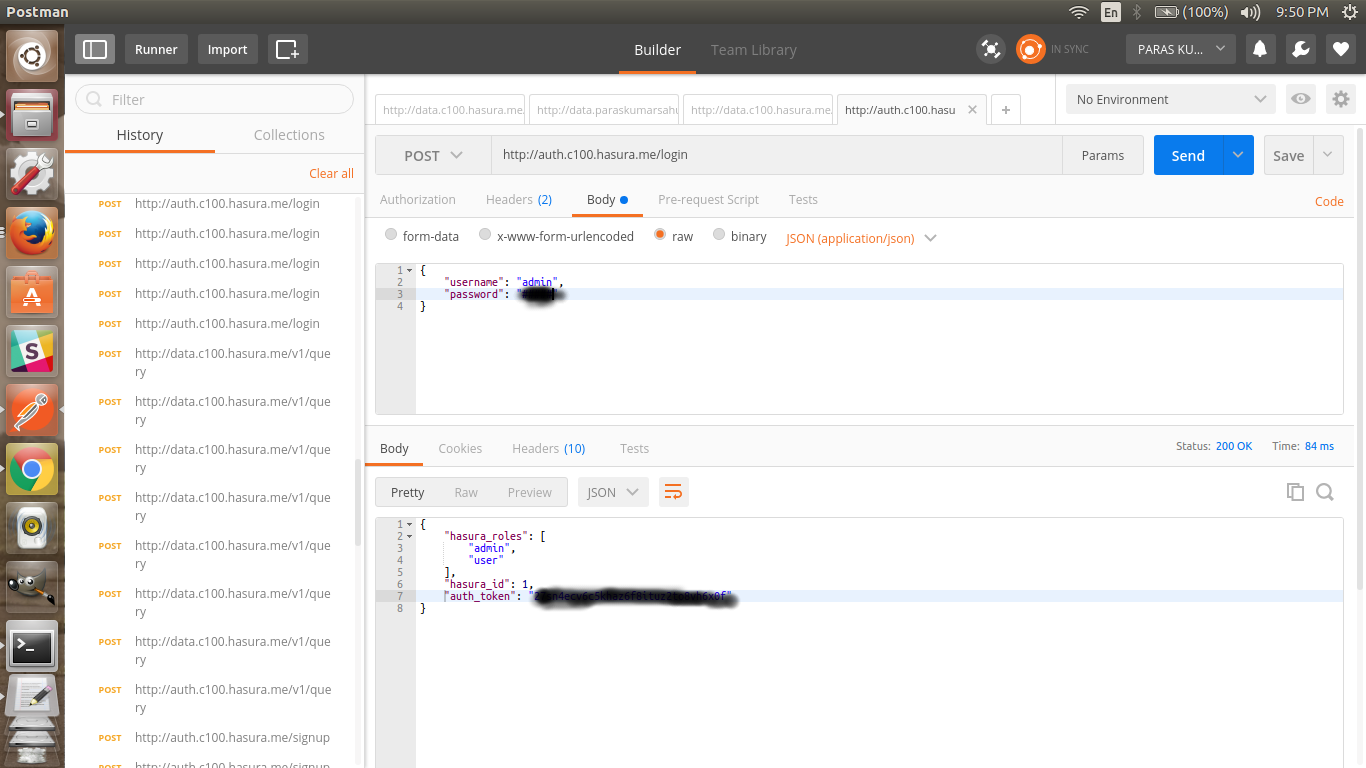Click the Bluetooth indicator
This screenshot has width=1366, height=768.
click(x=1136, y=12)
